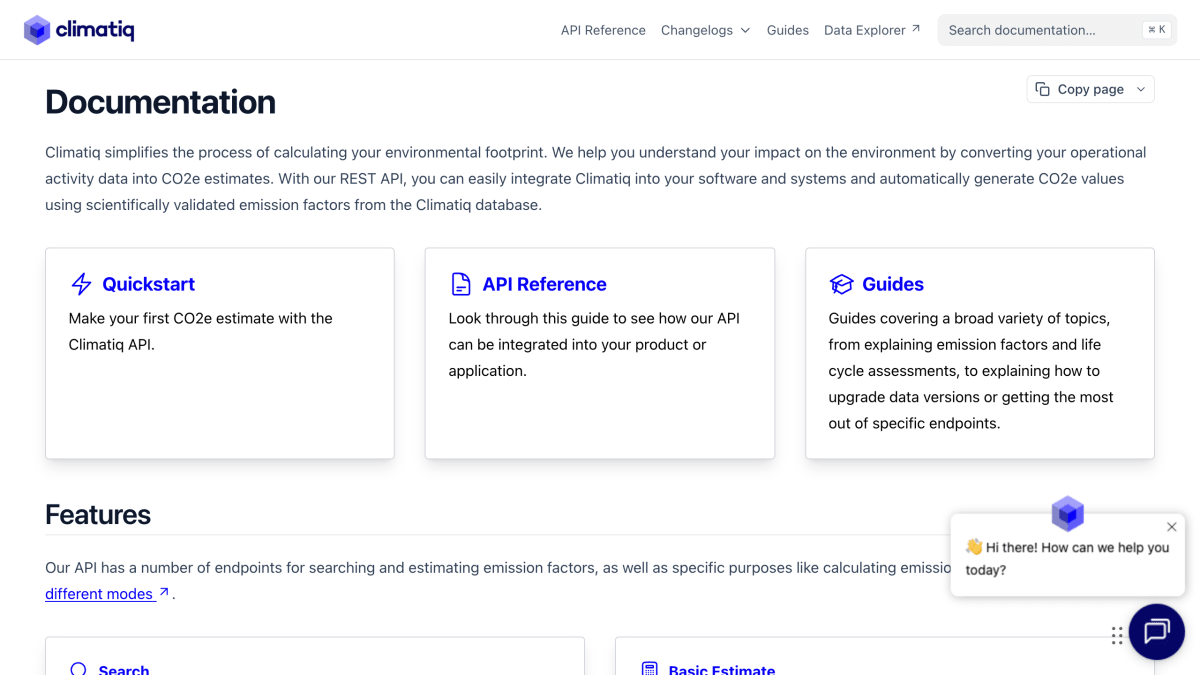The image size is (1200, 675).
Task: Click the Features section heading
Action: 98,514
